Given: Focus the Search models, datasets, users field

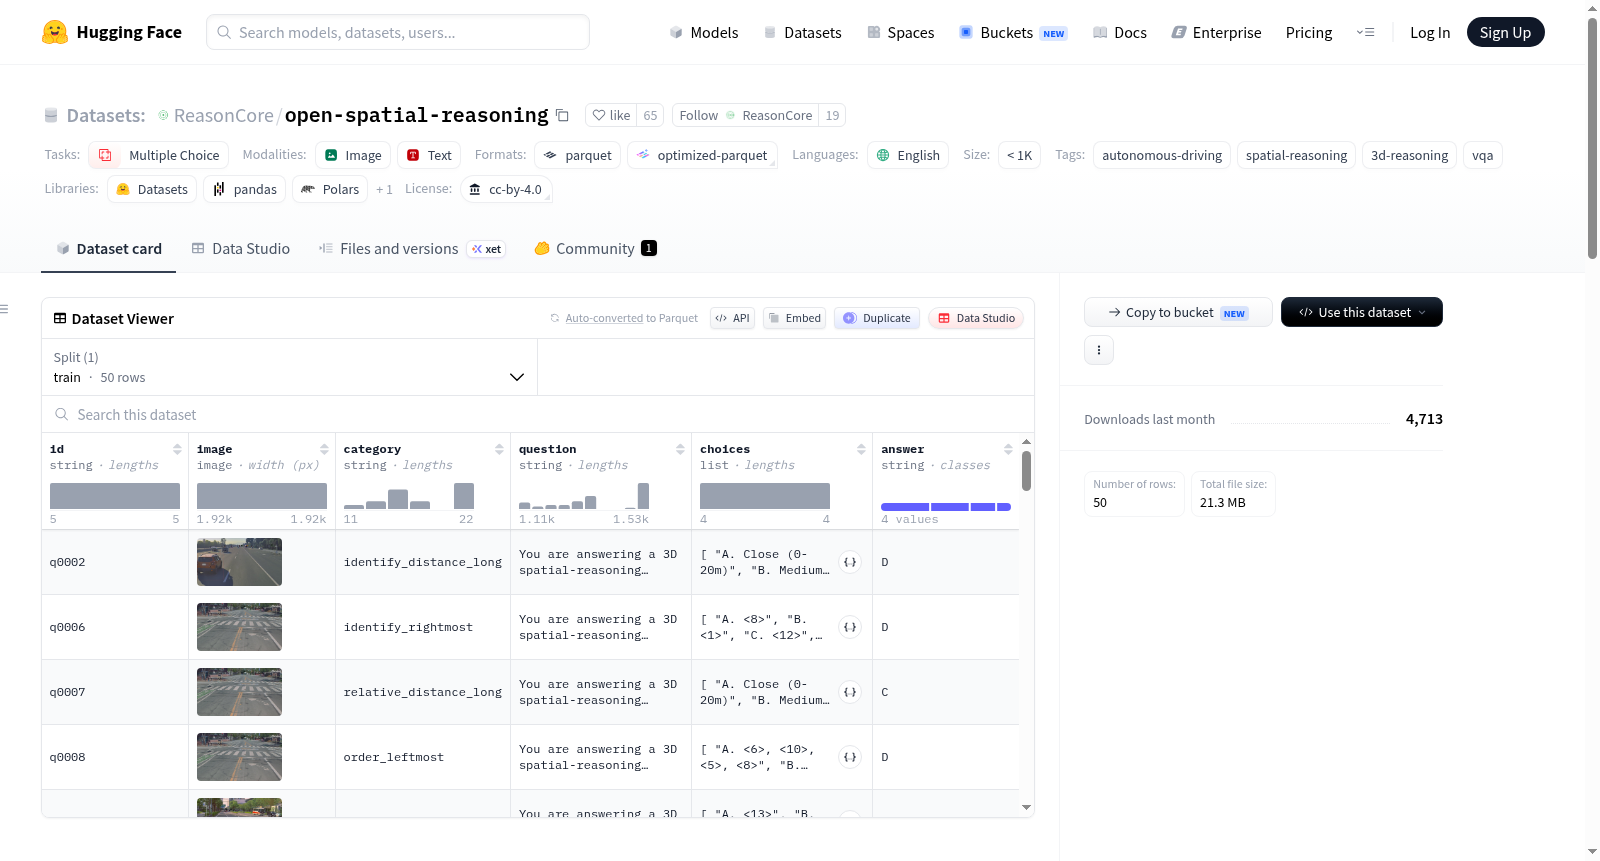Looking at the screenshot, I should pyautogui.click(x=398, y=32).
